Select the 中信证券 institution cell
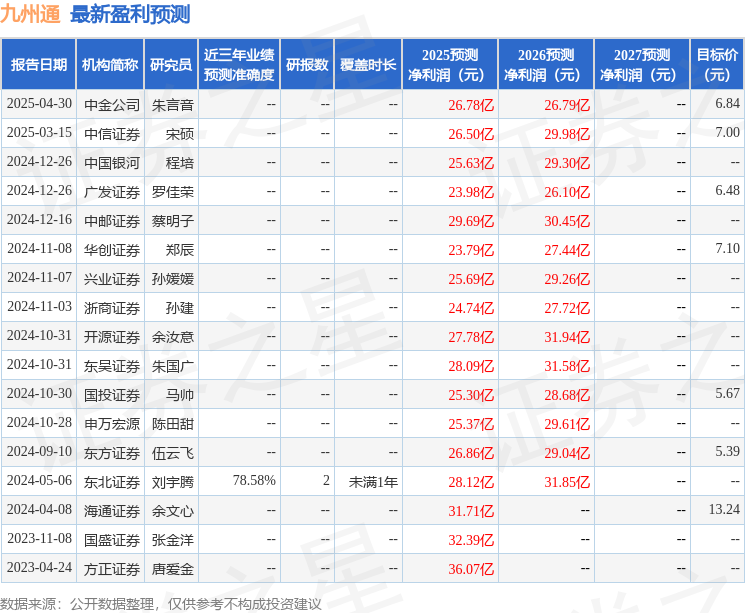The image size is (745, 613). (x=112, y=134)
